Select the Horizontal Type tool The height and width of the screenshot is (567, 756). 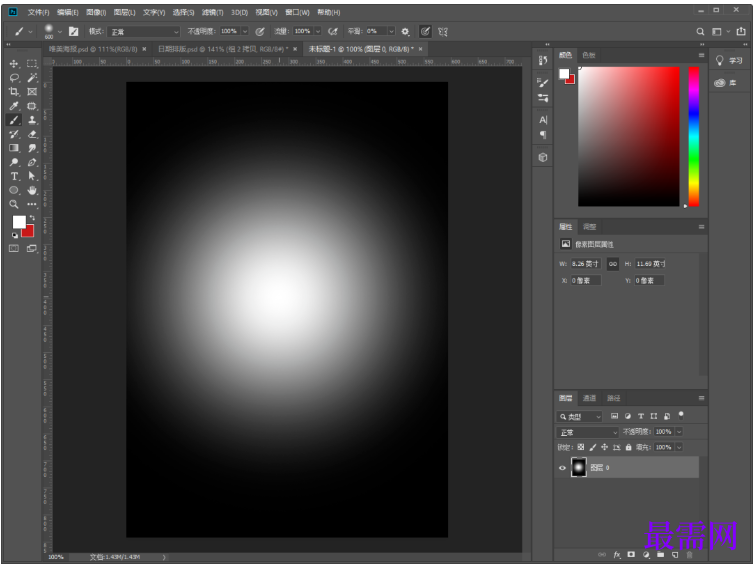pyautogui.click(x=14, y=176)
